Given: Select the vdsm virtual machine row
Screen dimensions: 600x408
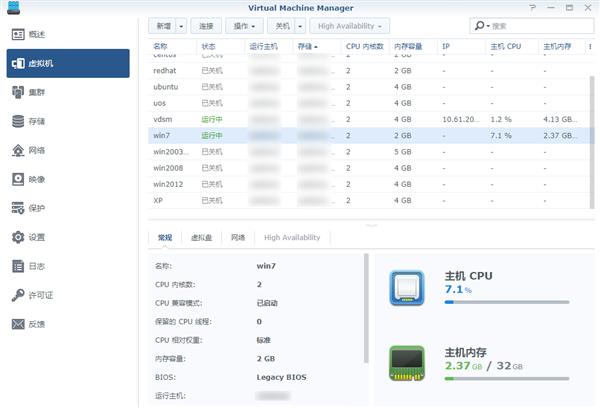Looking at the screenshot, I should coord(369,119).
